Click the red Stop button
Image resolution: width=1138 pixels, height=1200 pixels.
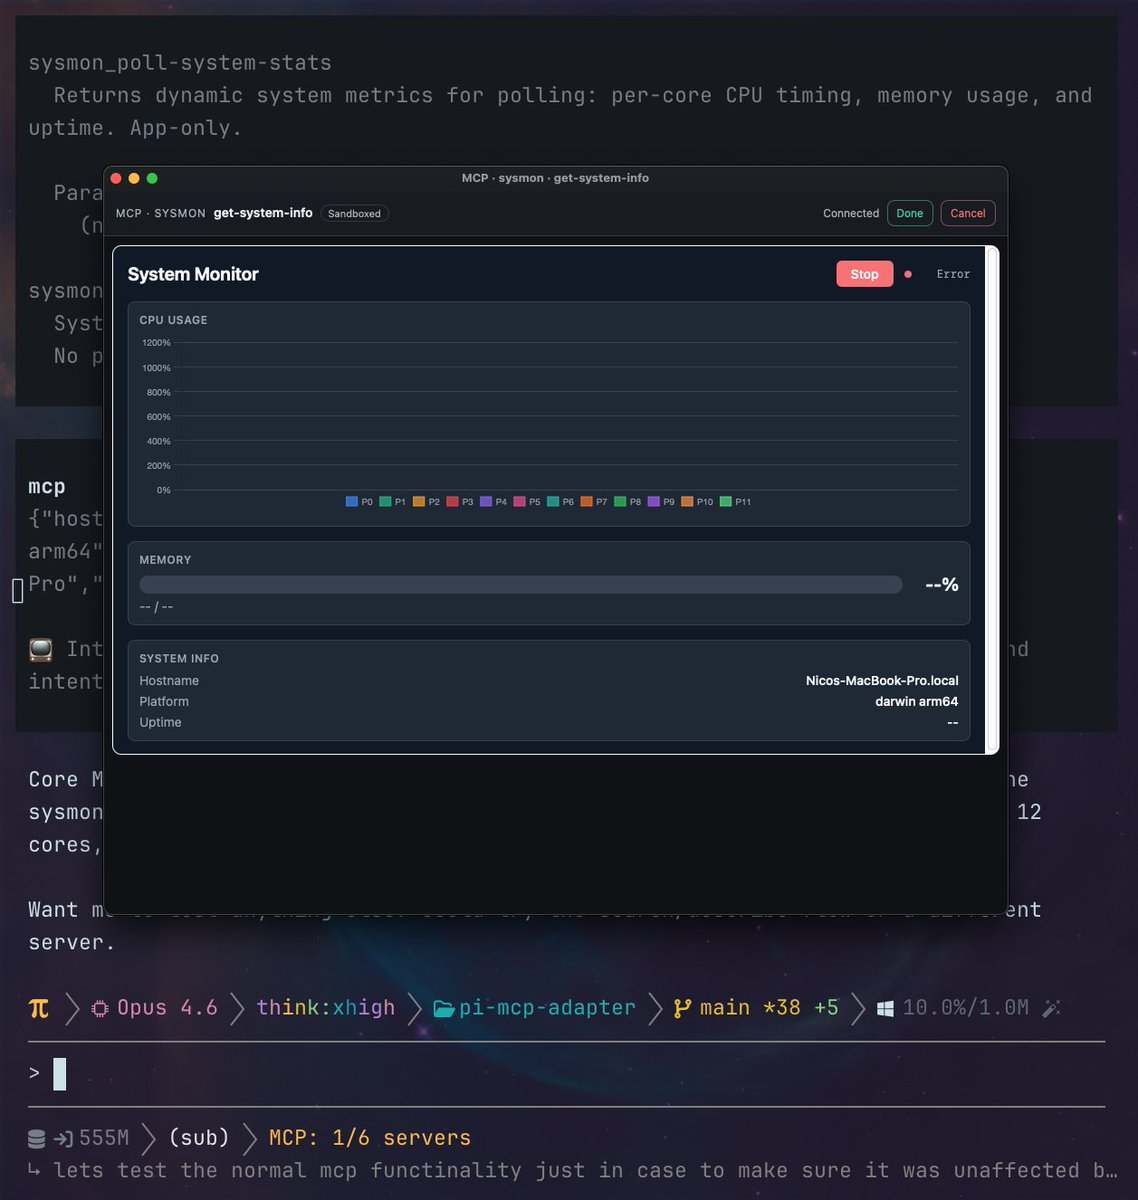[x=864, y=274]
